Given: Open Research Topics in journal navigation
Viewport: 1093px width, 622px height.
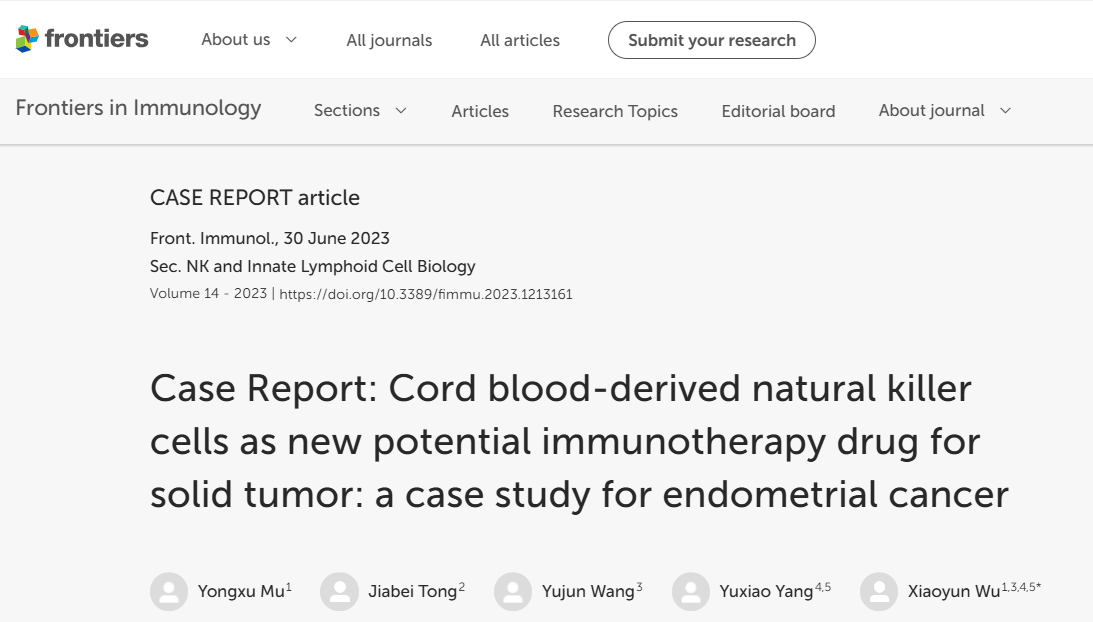Looking at the screenshot, I should tap(615, 111).
